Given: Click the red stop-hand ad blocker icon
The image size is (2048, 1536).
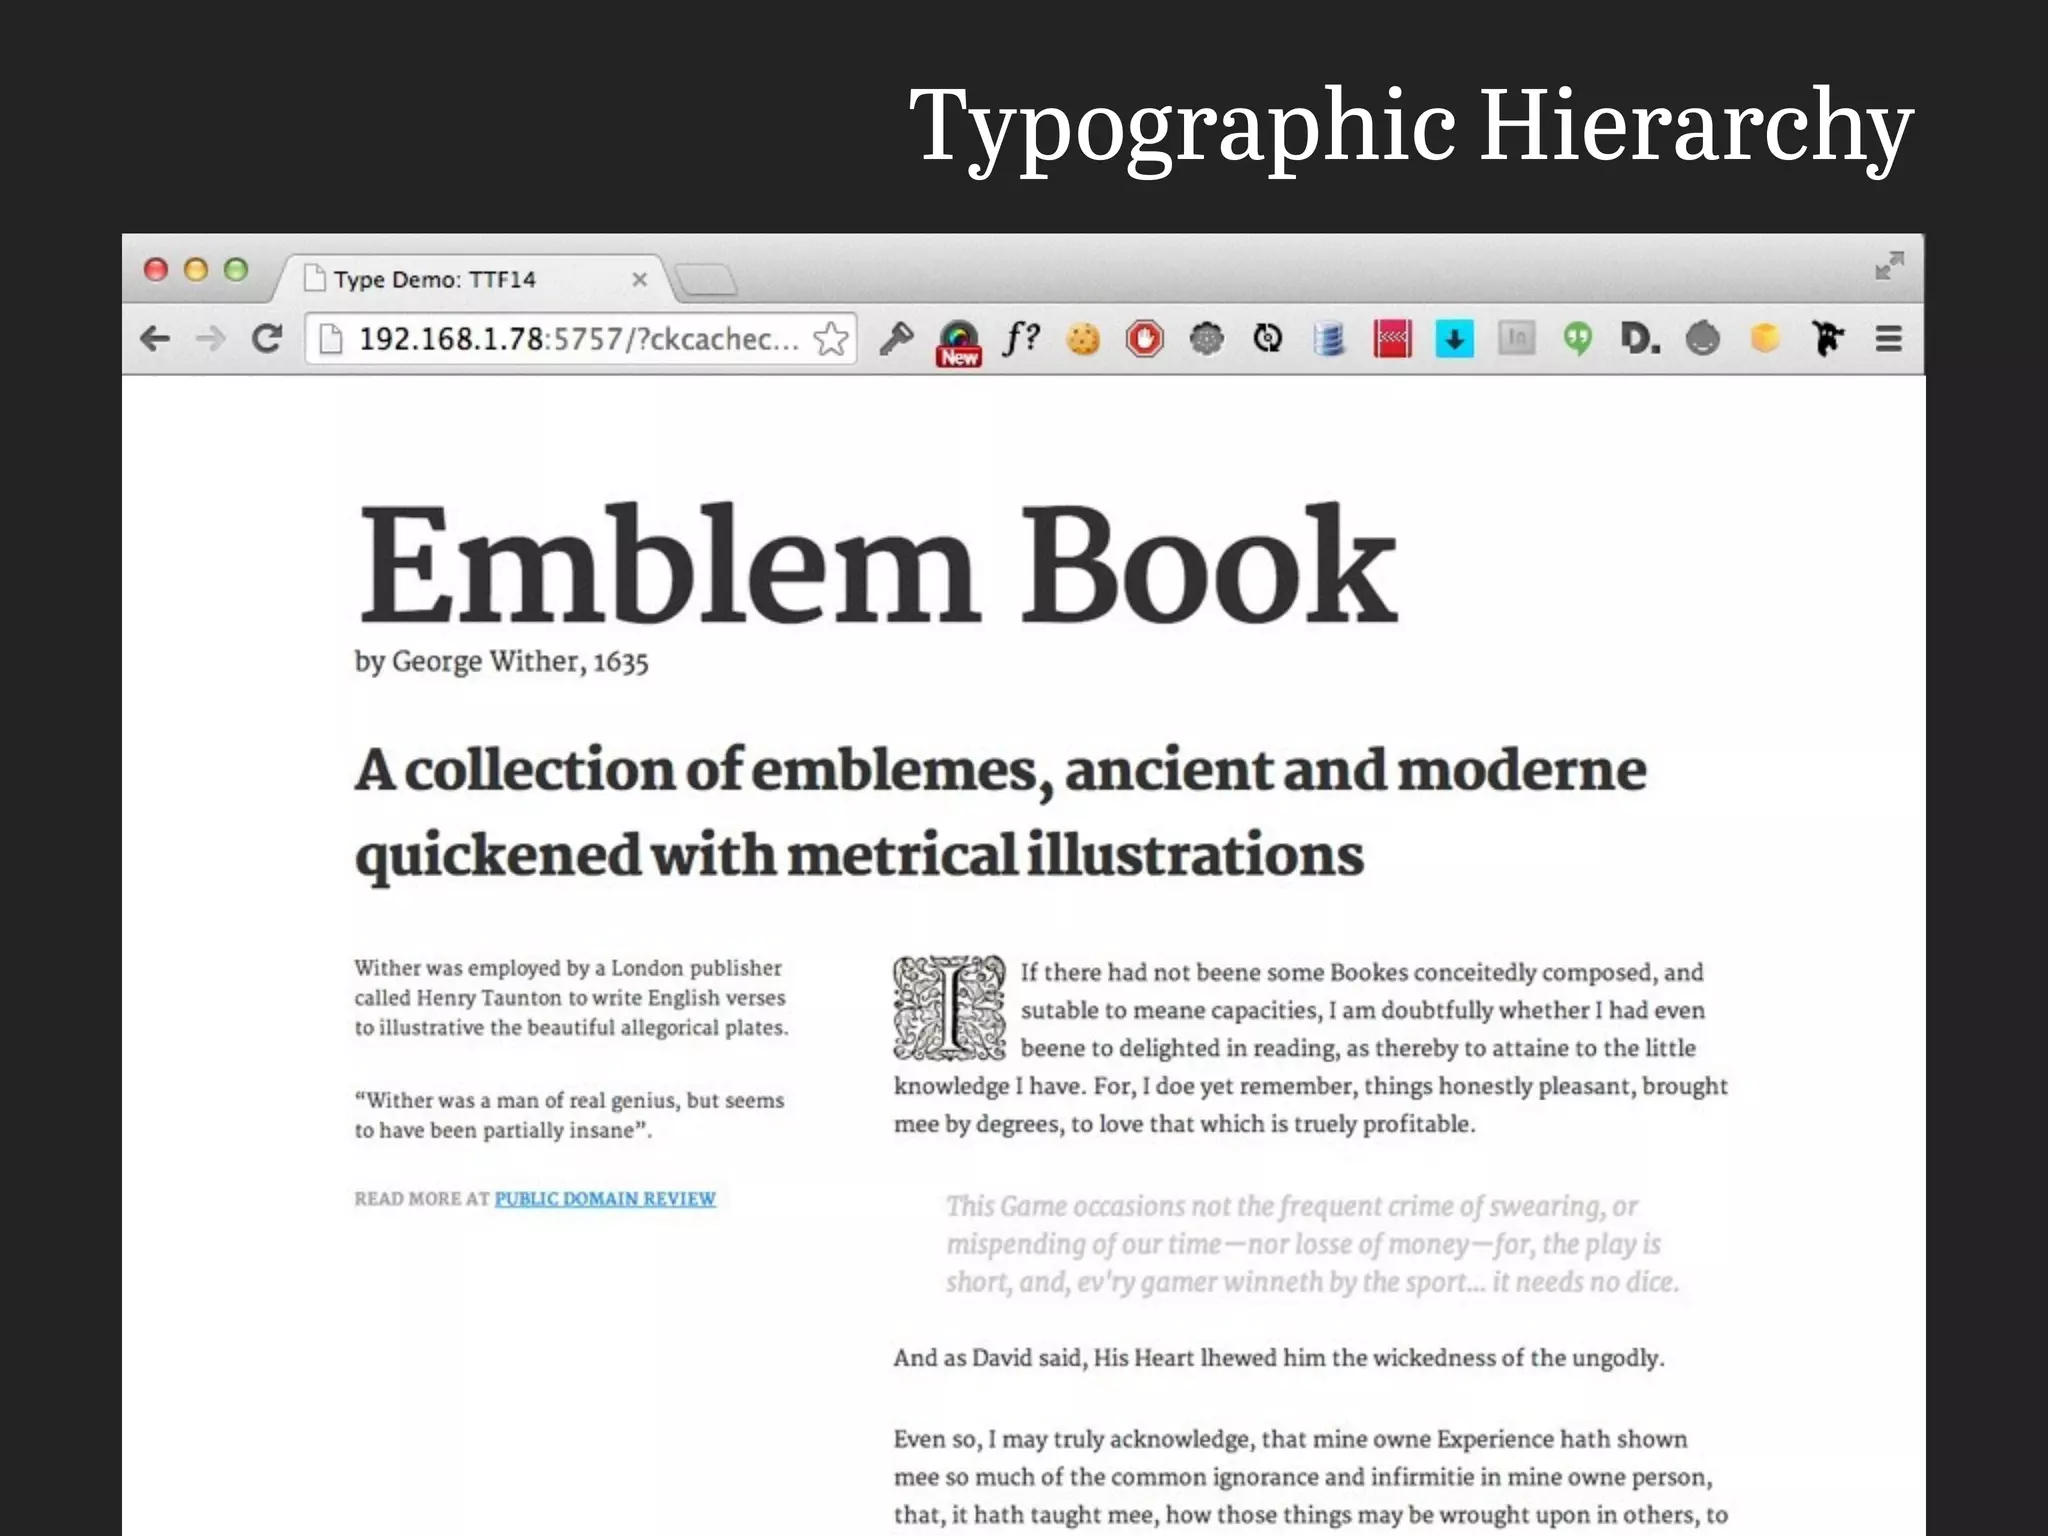Looking at the screenshot, I should coord(1145,339).
